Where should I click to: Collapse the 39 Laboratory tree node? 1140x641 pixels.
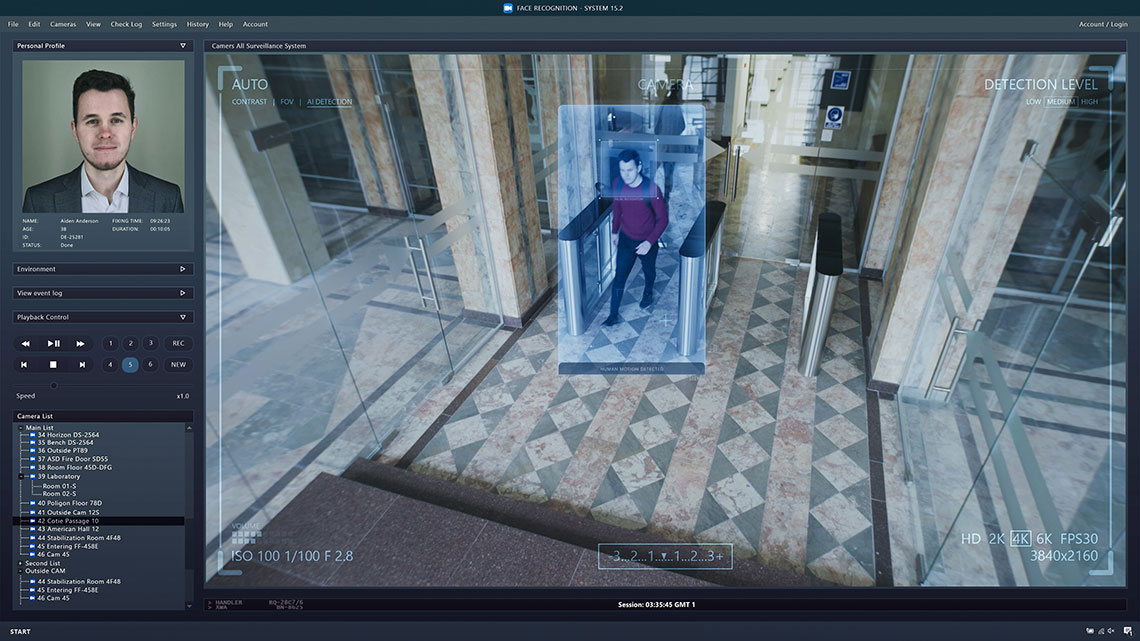21,476
